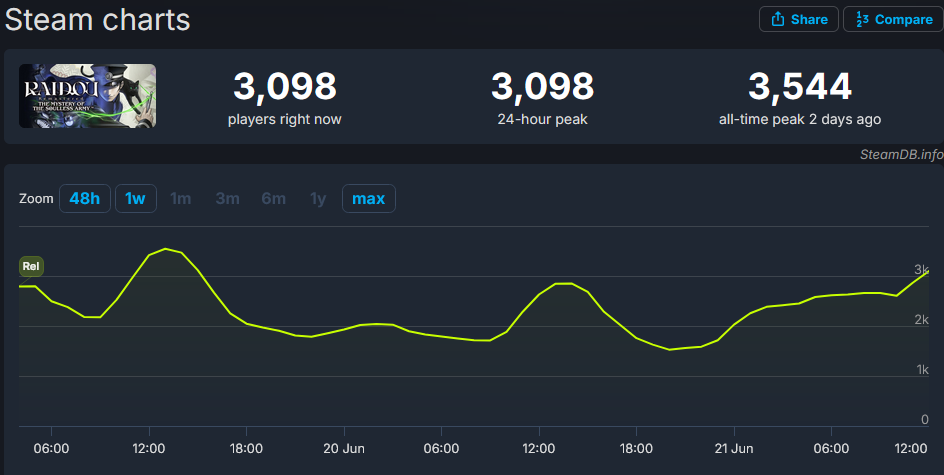
Task: Choose the 1y zoom option
Action: (x=318, y=199)
